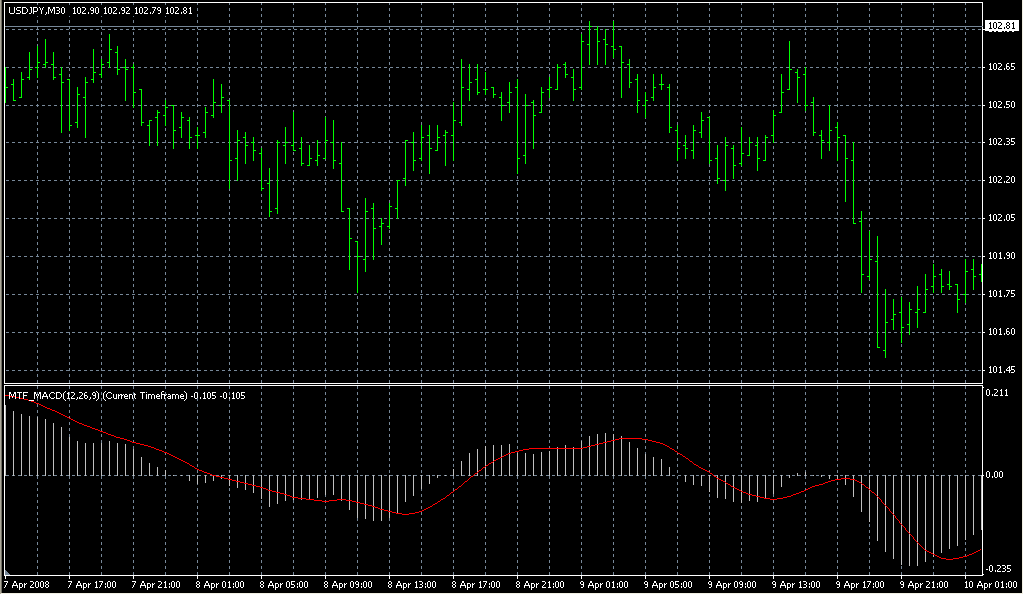Click the 9 Apr 21:00 time marker
The image size is (1024, 594).
tap(925, 584)
